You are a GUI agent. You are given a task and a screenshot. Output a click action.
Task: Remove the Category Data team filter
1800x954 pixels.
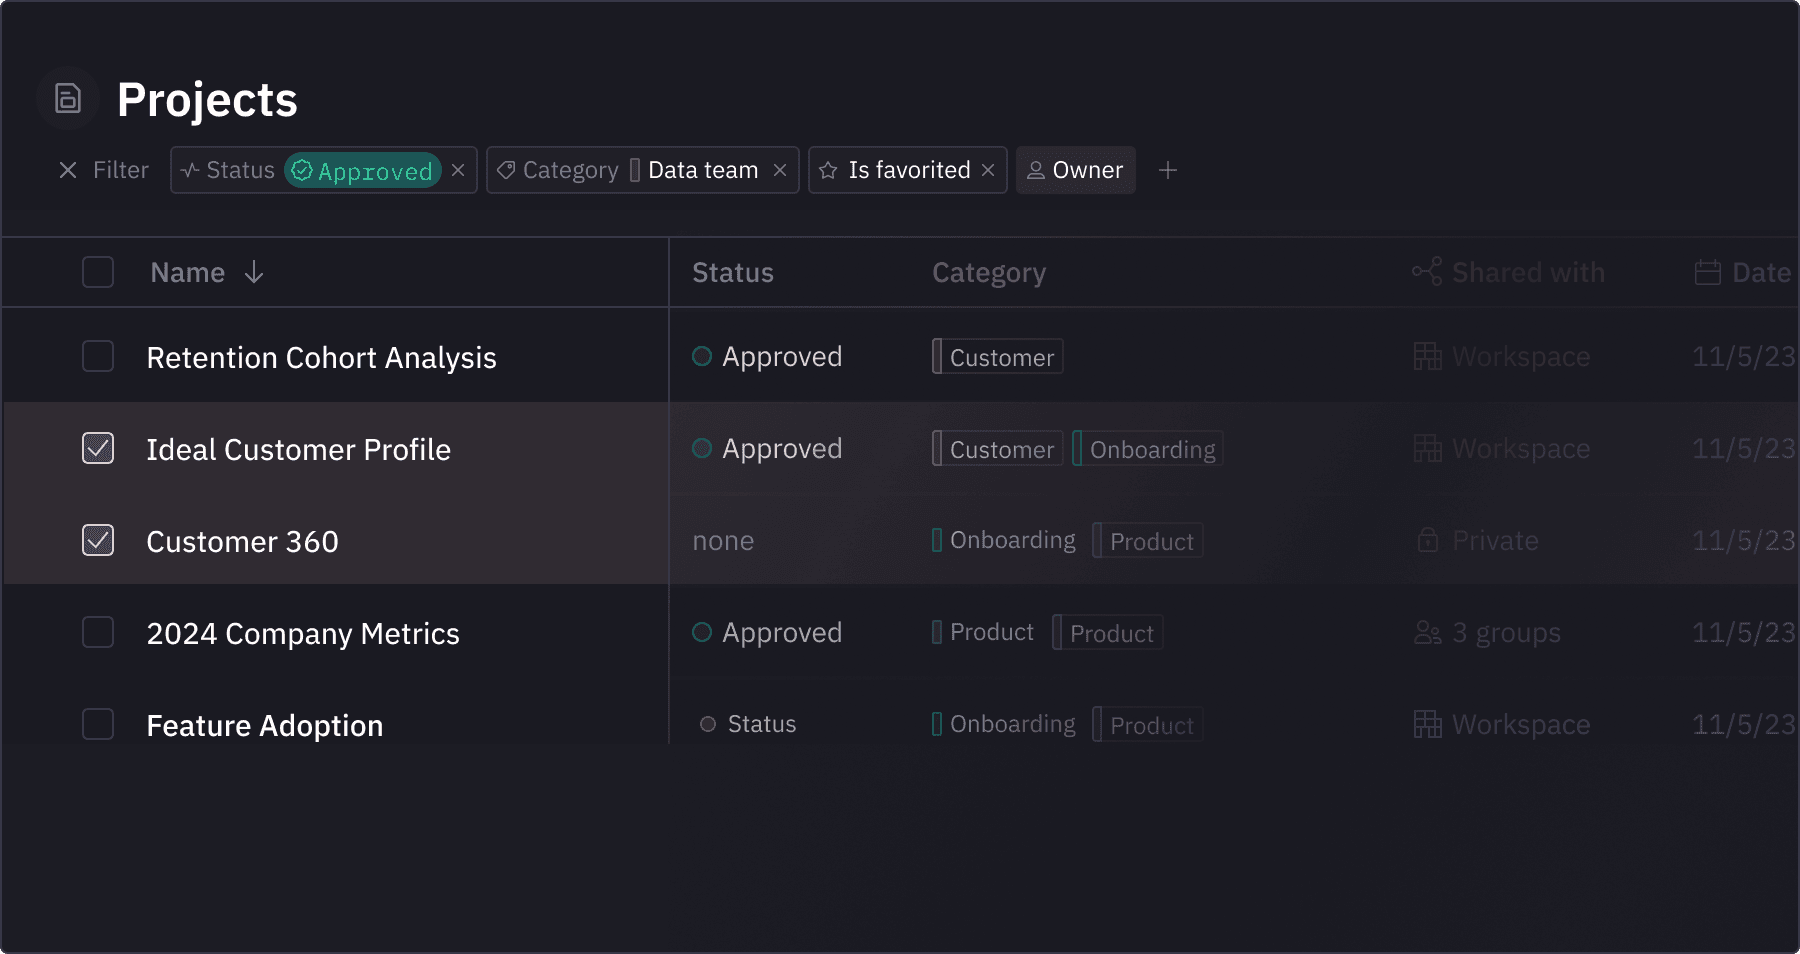[x=780, y=171]
